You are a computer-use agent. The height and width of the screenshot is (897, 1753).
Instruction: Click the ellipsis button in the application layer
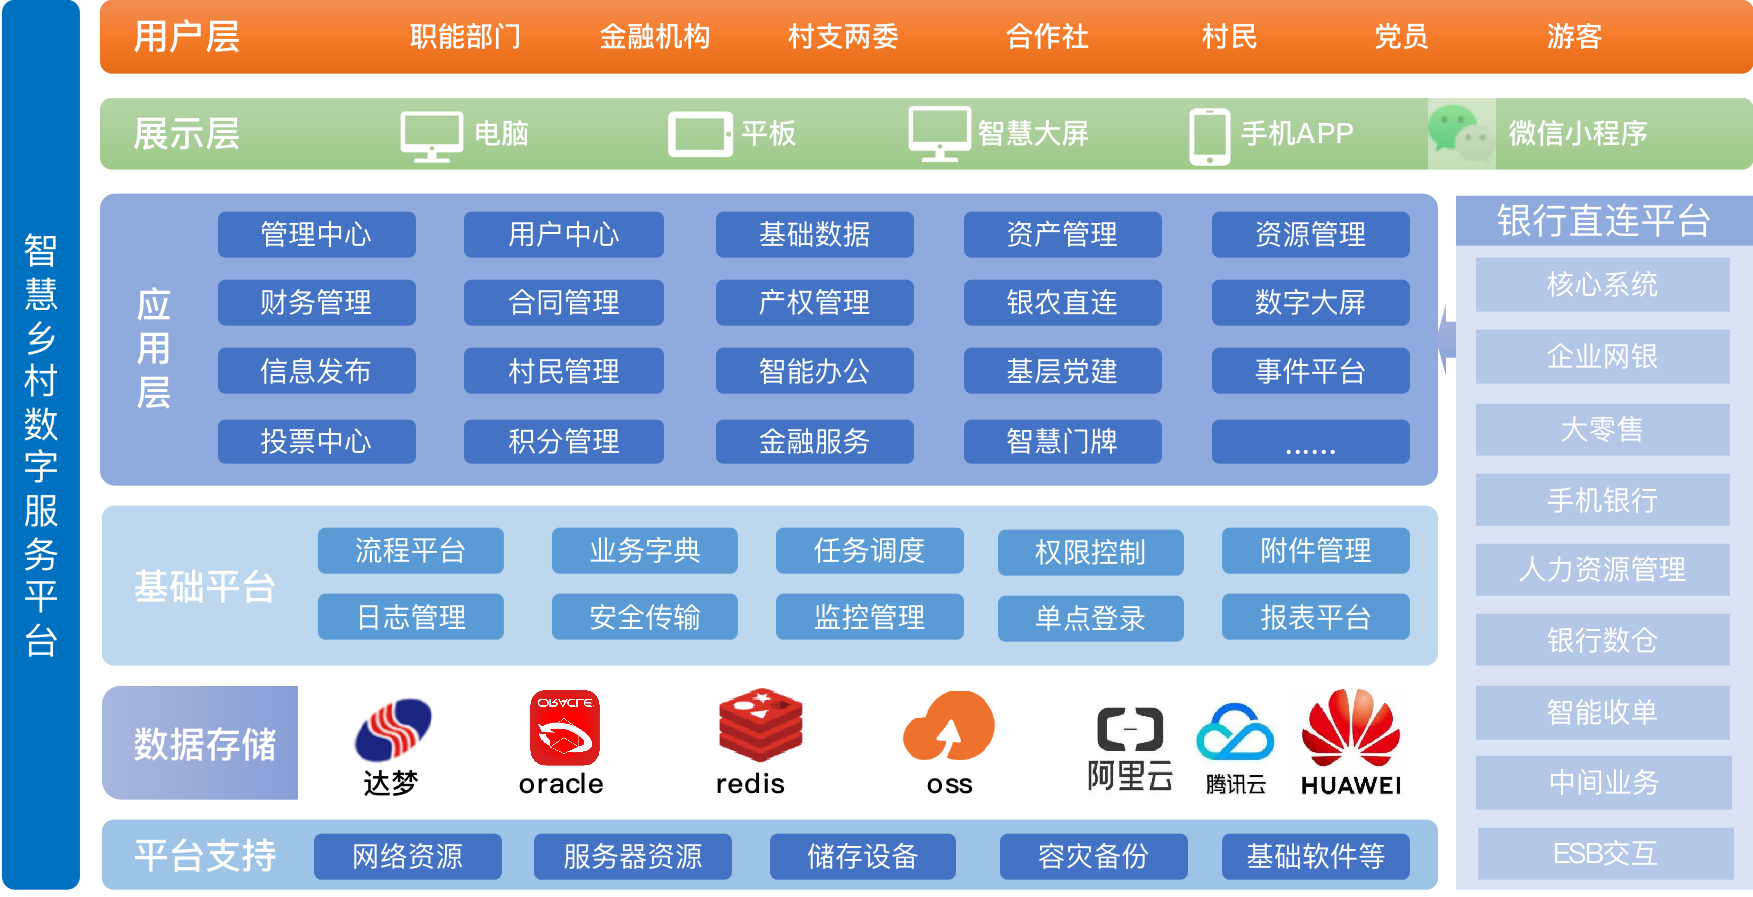point(1310,441)
